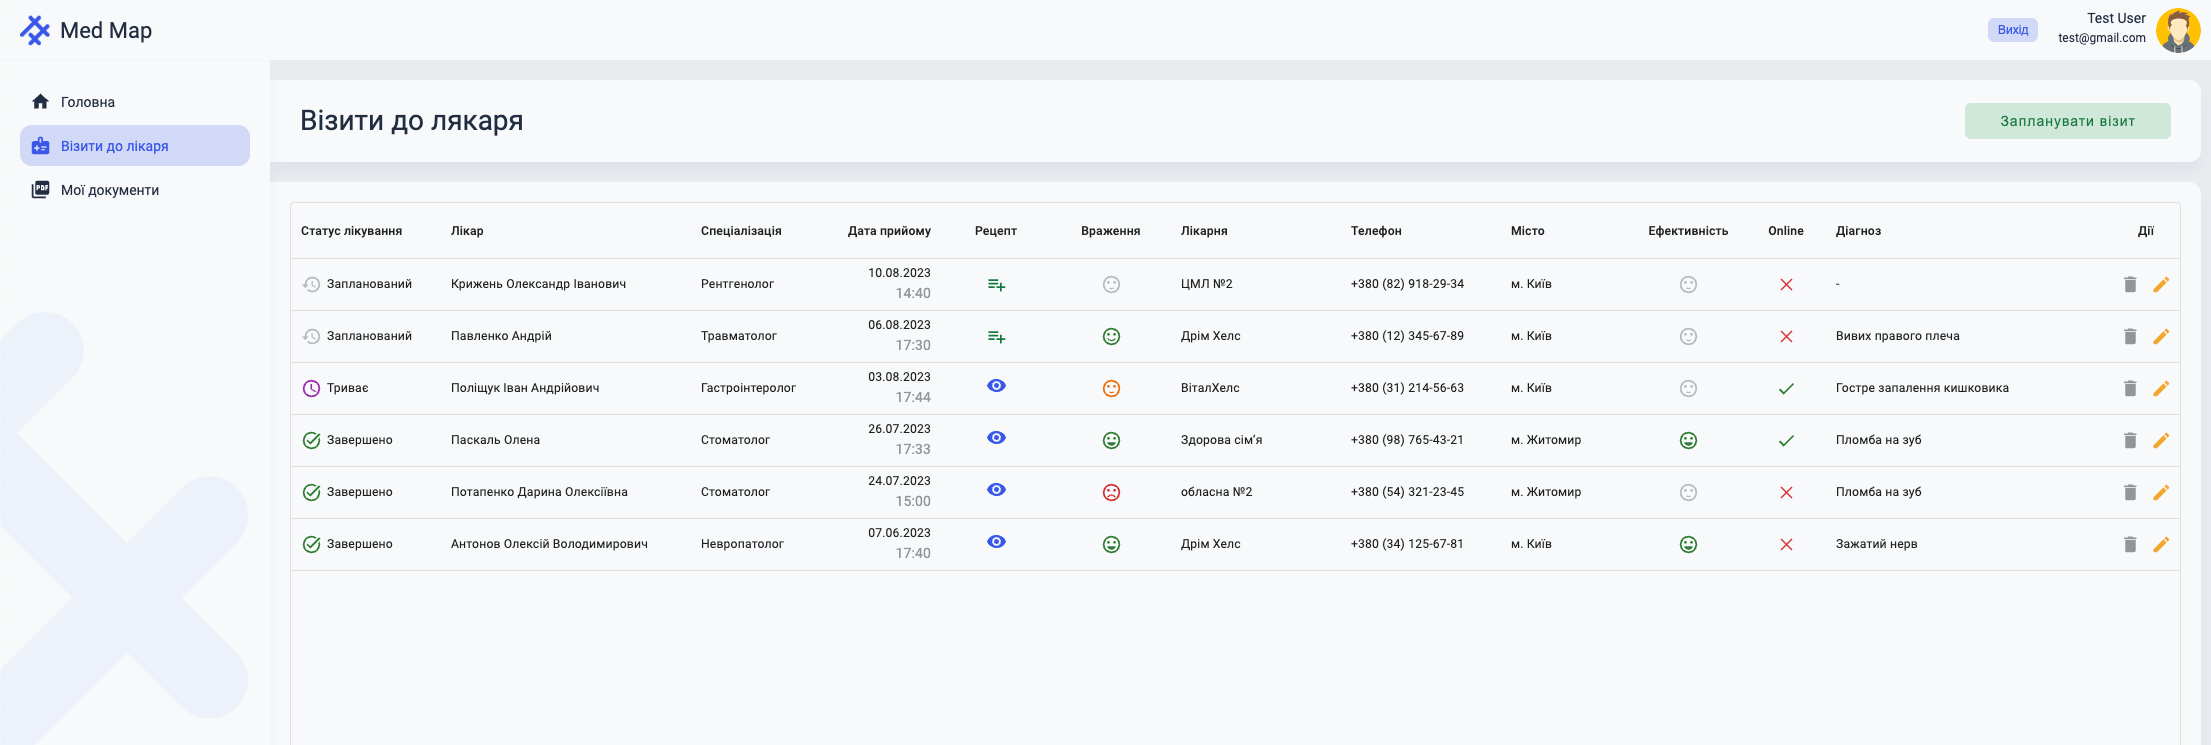Click the Рентгенолог specialization cell
The height and width of the screenshot is (745, 2211).
737,284
